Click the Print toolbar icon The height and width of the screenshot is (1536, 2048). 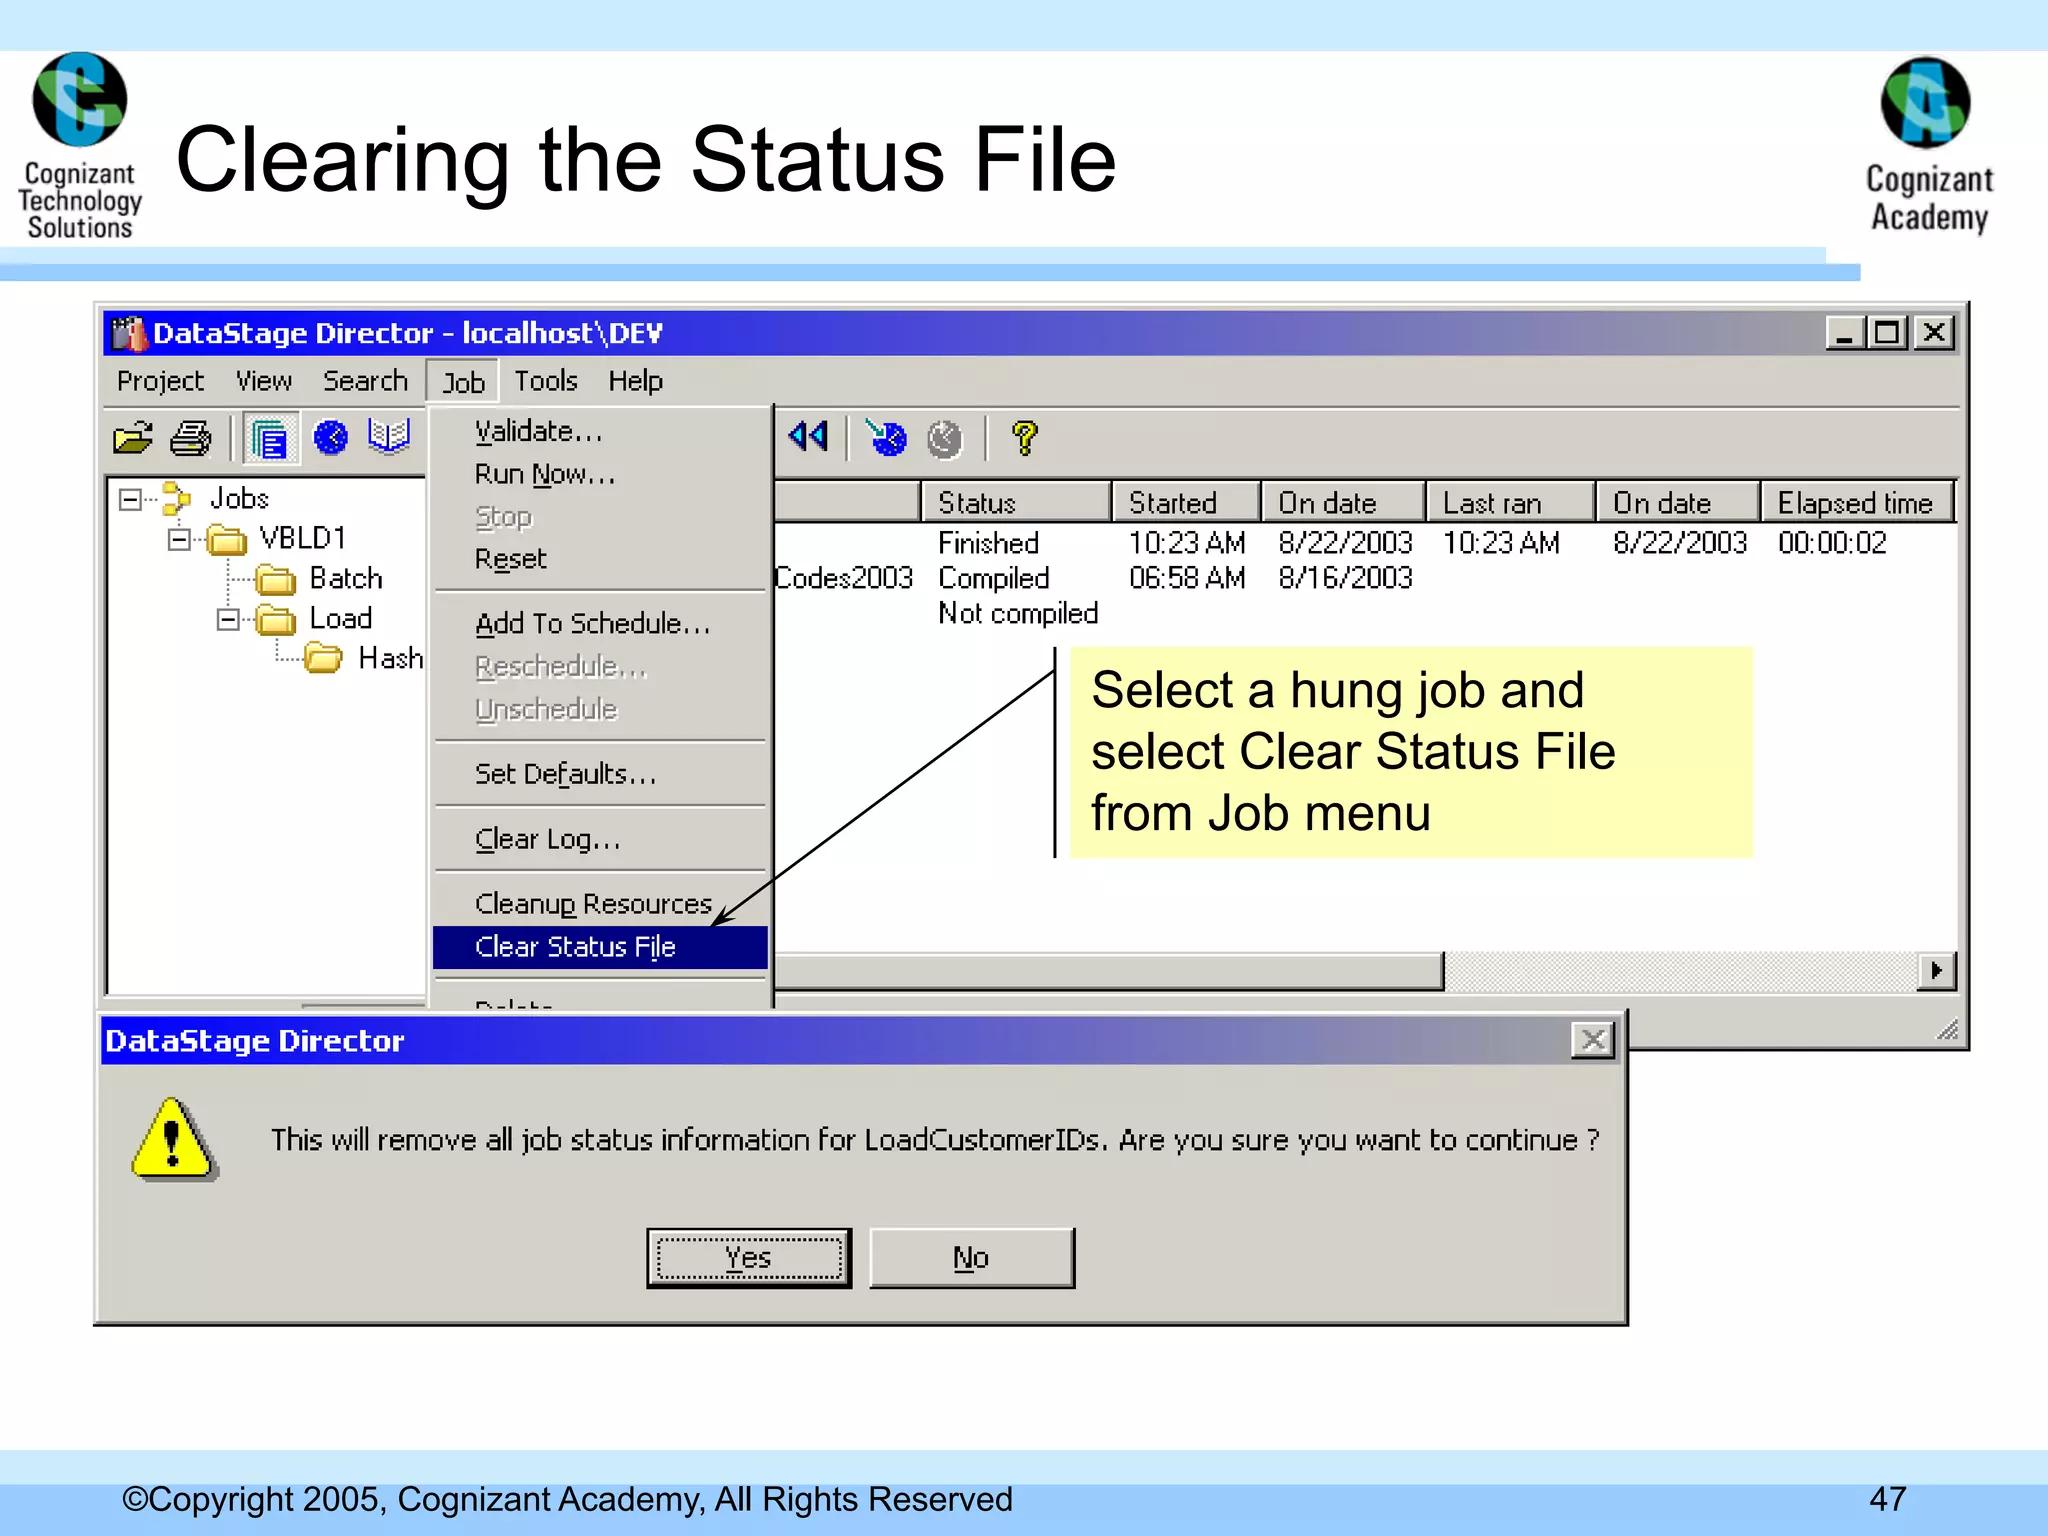point(191,438)
